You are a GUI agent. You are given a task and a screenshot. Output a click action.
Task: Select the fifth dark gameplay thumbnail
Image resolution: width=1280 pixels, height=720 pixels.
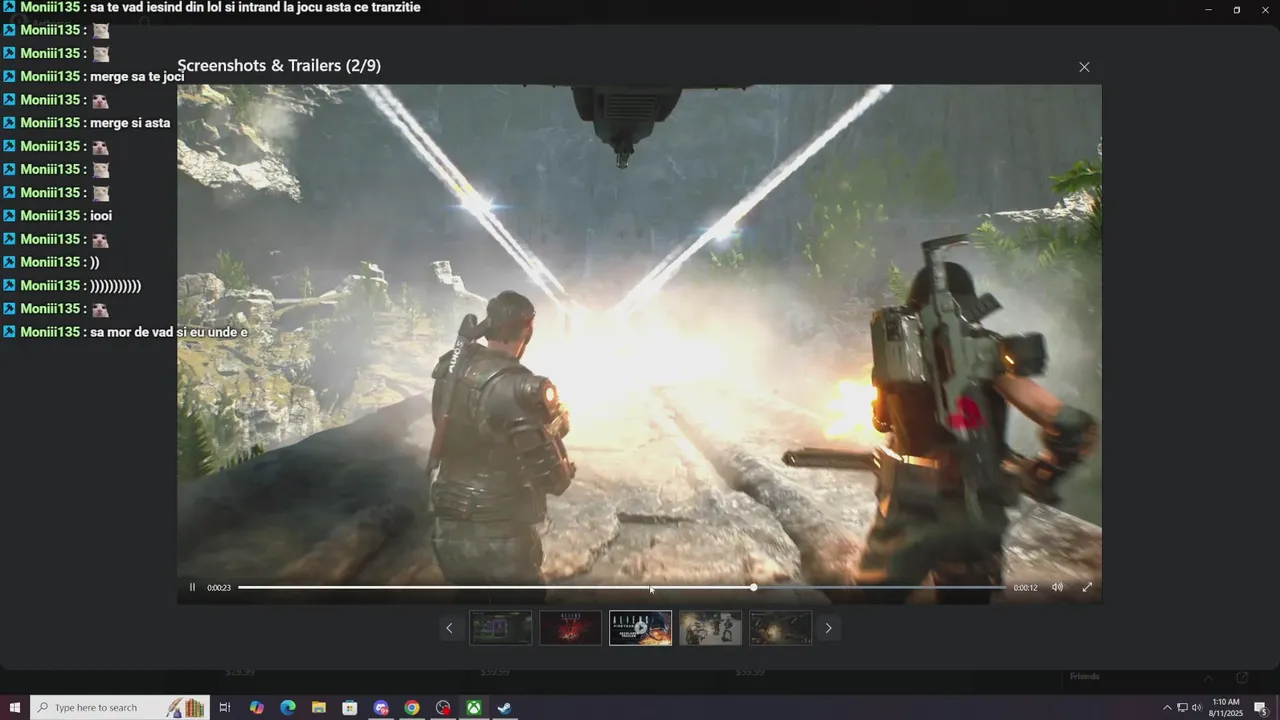pyautogui.click(x=781, y=628)
